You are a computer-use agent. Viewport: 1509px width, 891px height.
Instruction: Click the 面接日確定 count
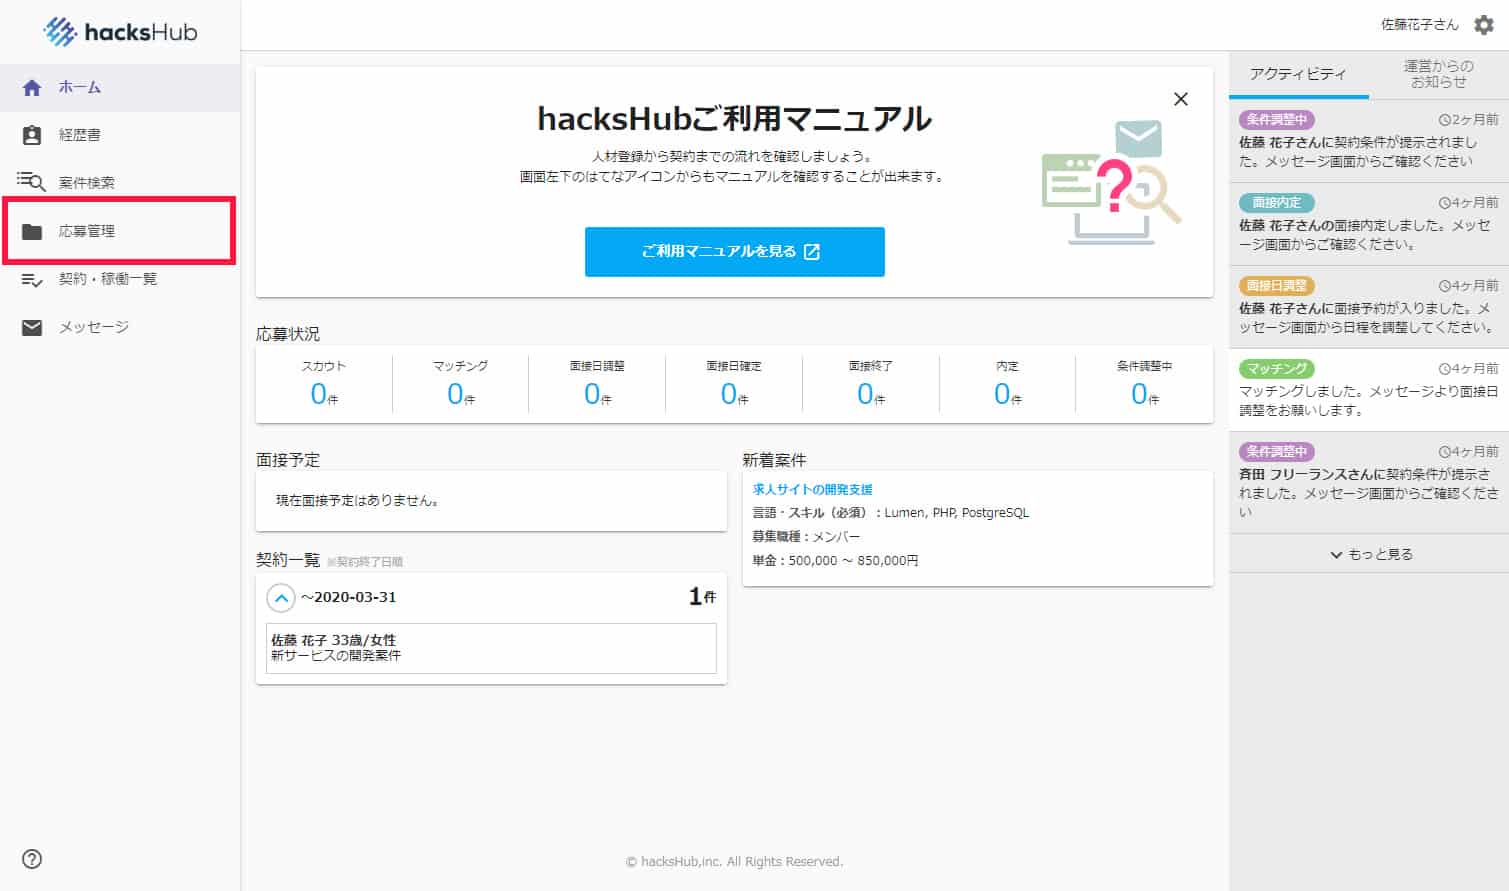click(734, 394)
